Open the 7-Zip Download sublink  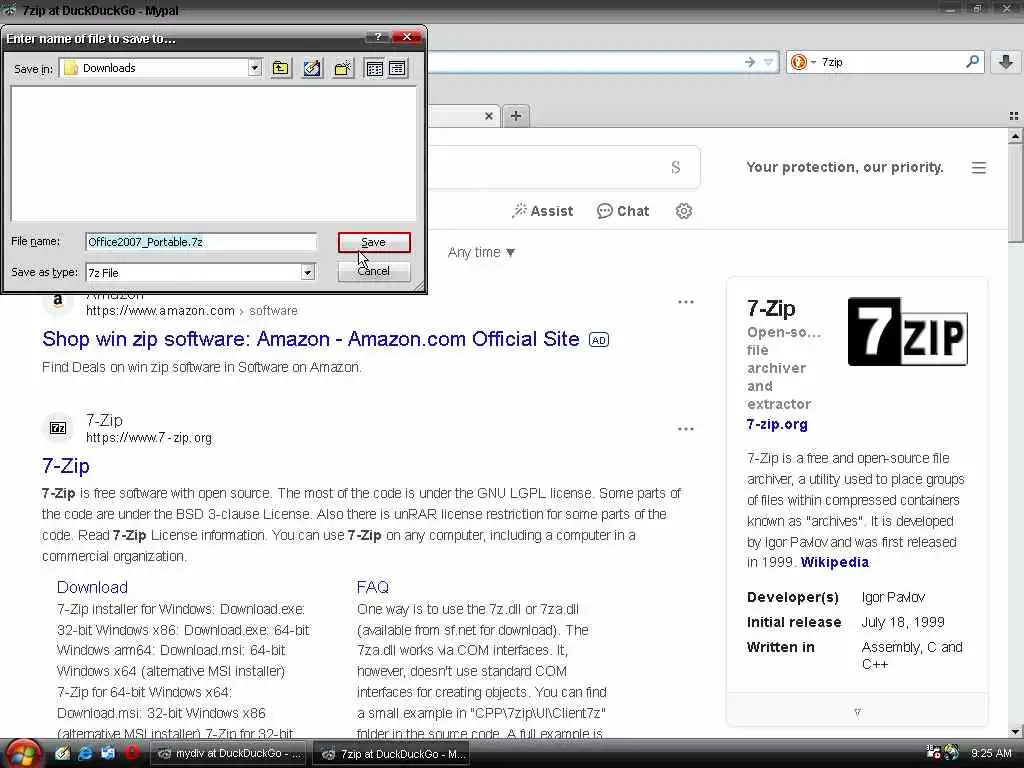click(x=92, y=587)
